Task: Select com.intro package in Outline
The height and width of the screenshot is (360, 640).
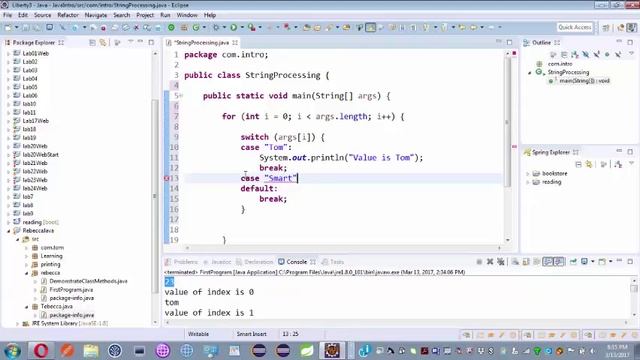Action: tap(560, 64)
